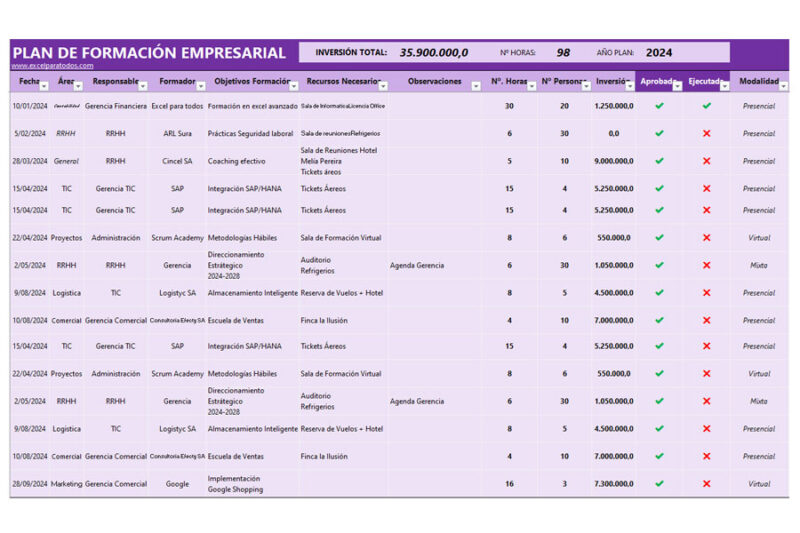Screen dimensions: 800x533
Task: Click the Plan de Formación Empresarial title
Action: tap(149, 53)
